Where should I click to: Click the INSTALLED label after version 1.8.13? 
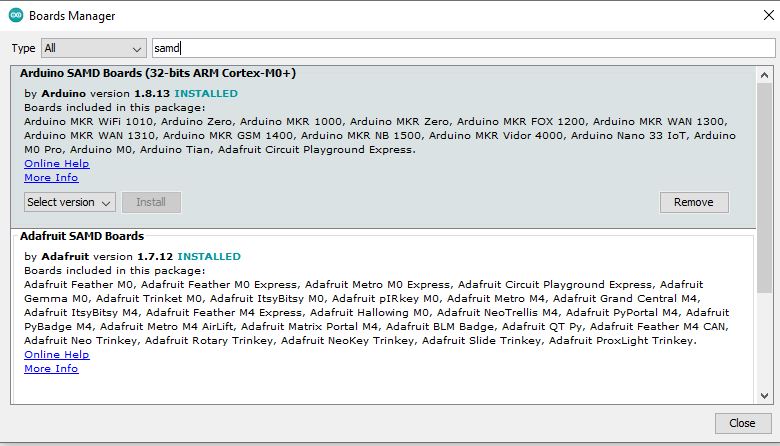[206, 93]
